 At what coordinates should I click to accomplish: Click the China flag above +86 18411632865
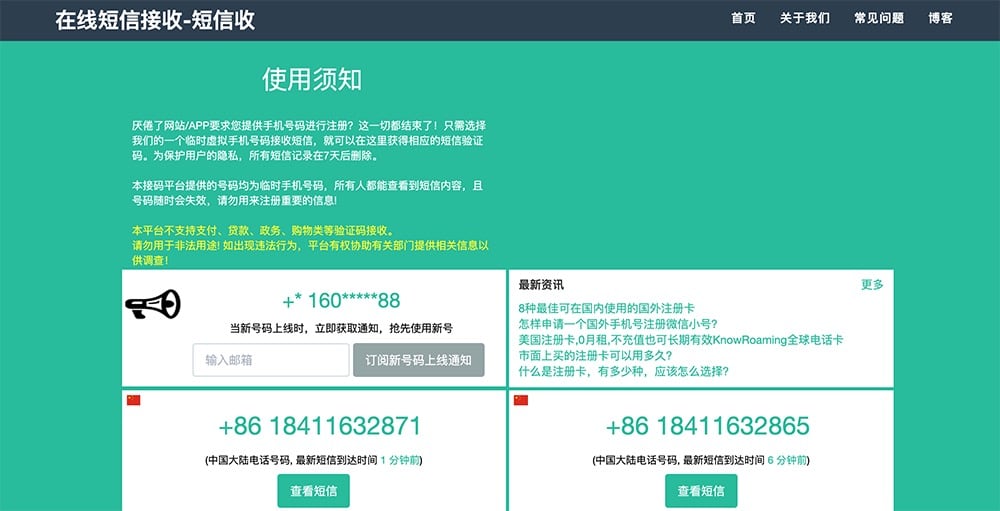[521, 400]
